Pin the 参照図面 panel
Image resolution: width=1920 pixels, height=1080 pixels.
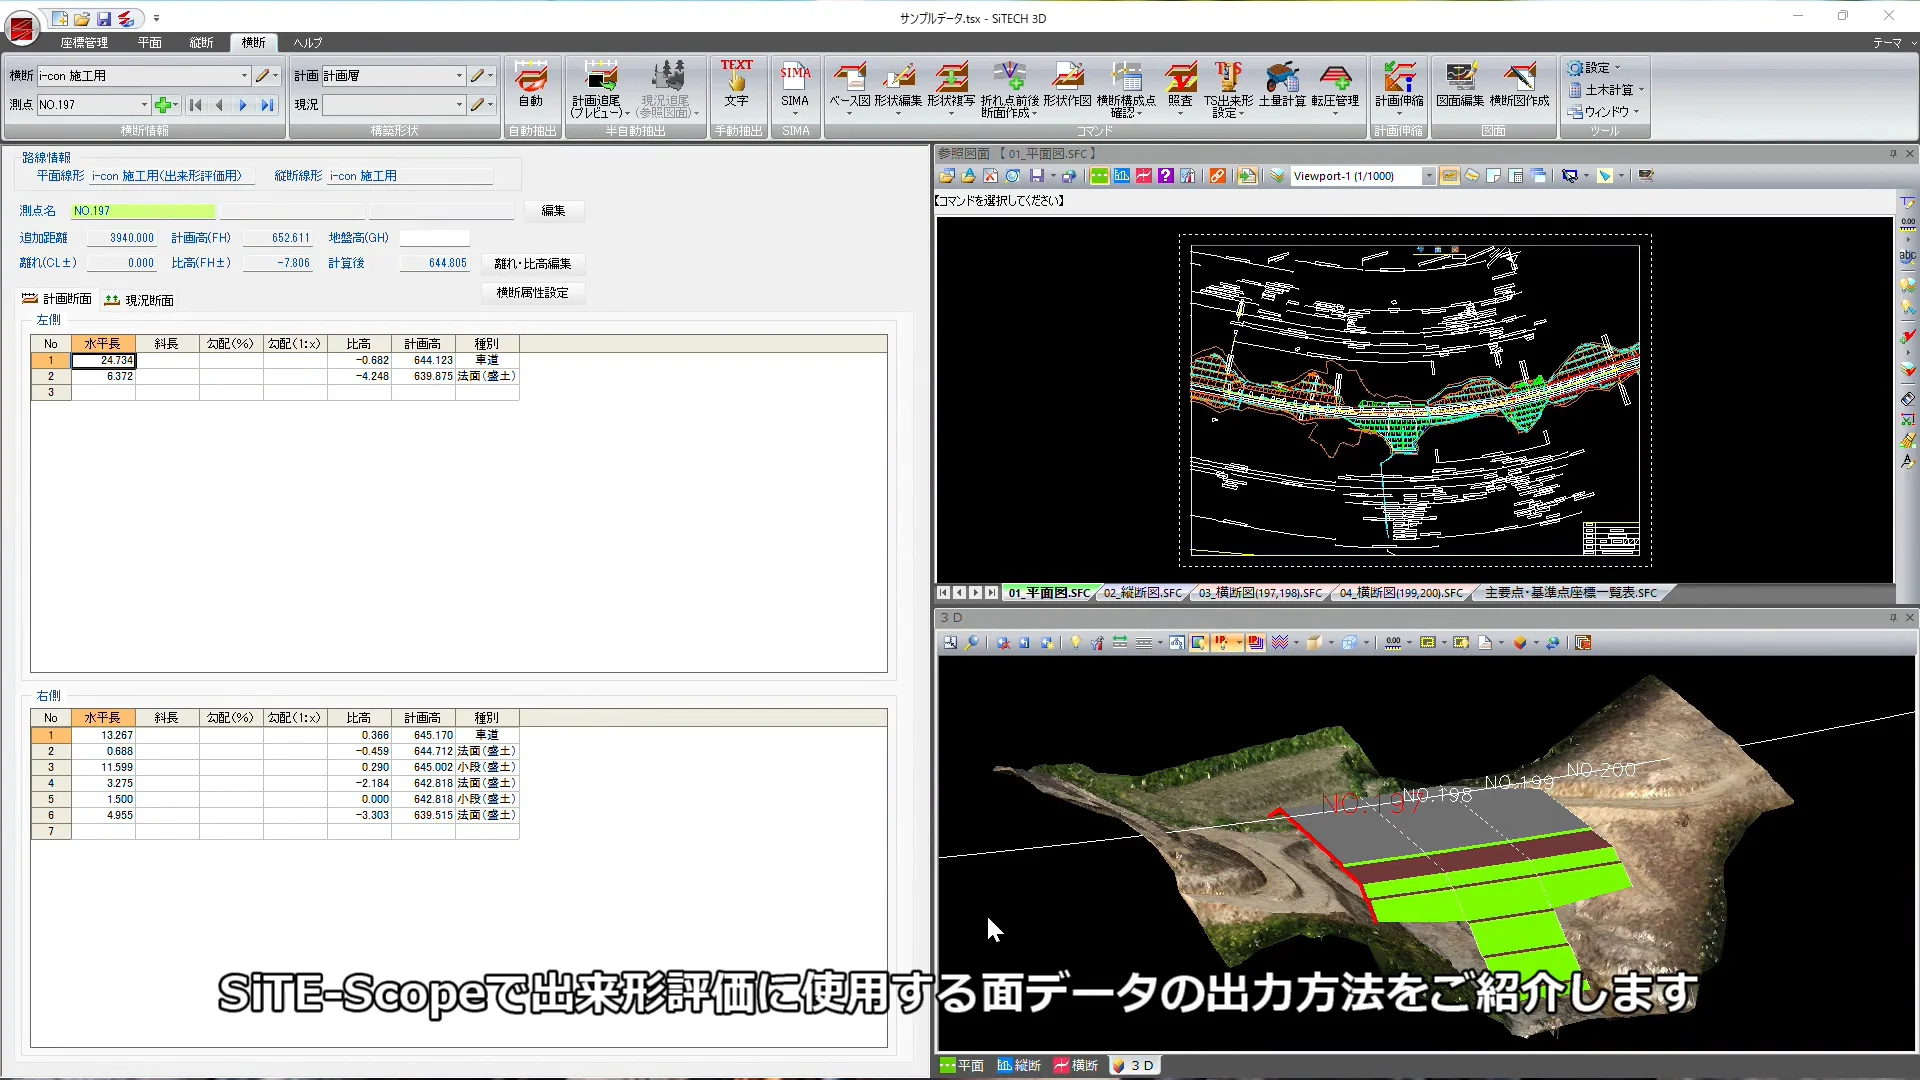(1893, 153)
